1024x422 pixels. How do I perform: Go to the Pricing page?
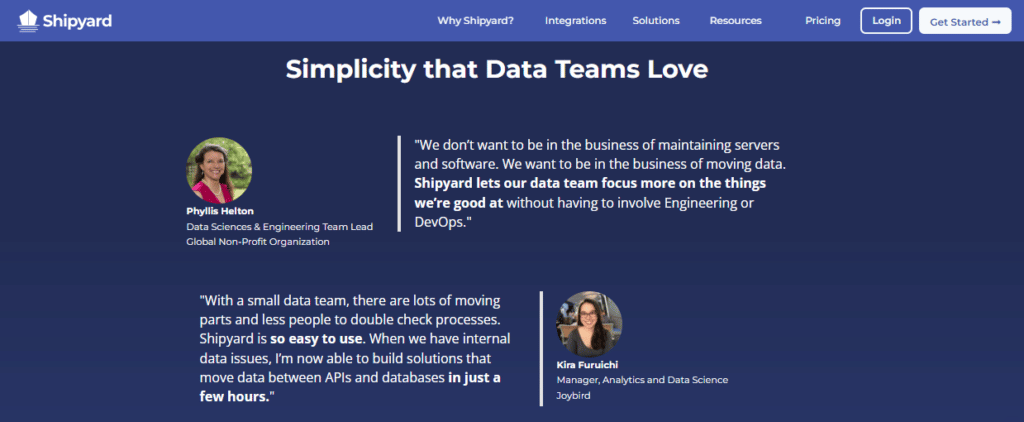tap(822, 20)
